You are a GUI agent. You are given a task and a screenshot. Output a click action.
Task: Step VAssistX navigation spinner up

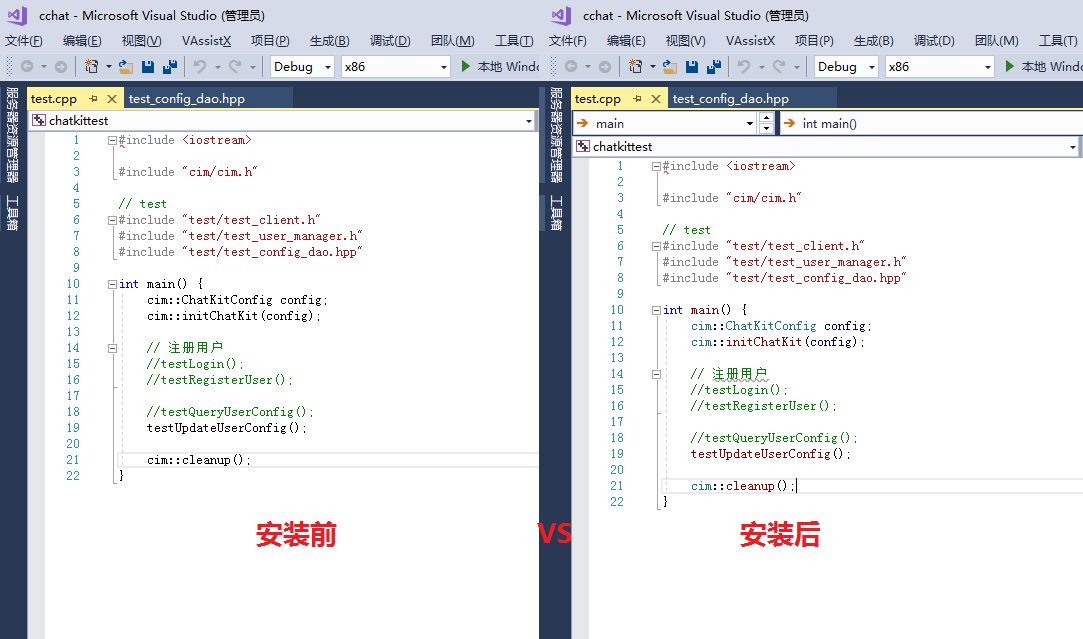[766, 118]
